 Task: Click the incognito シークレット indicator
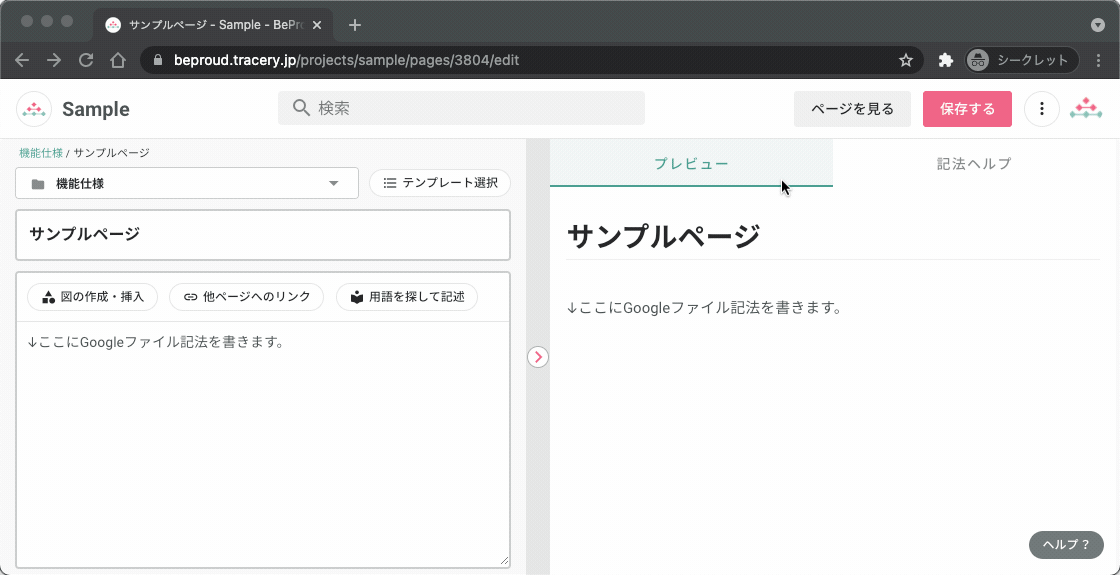coord(1021,61)
